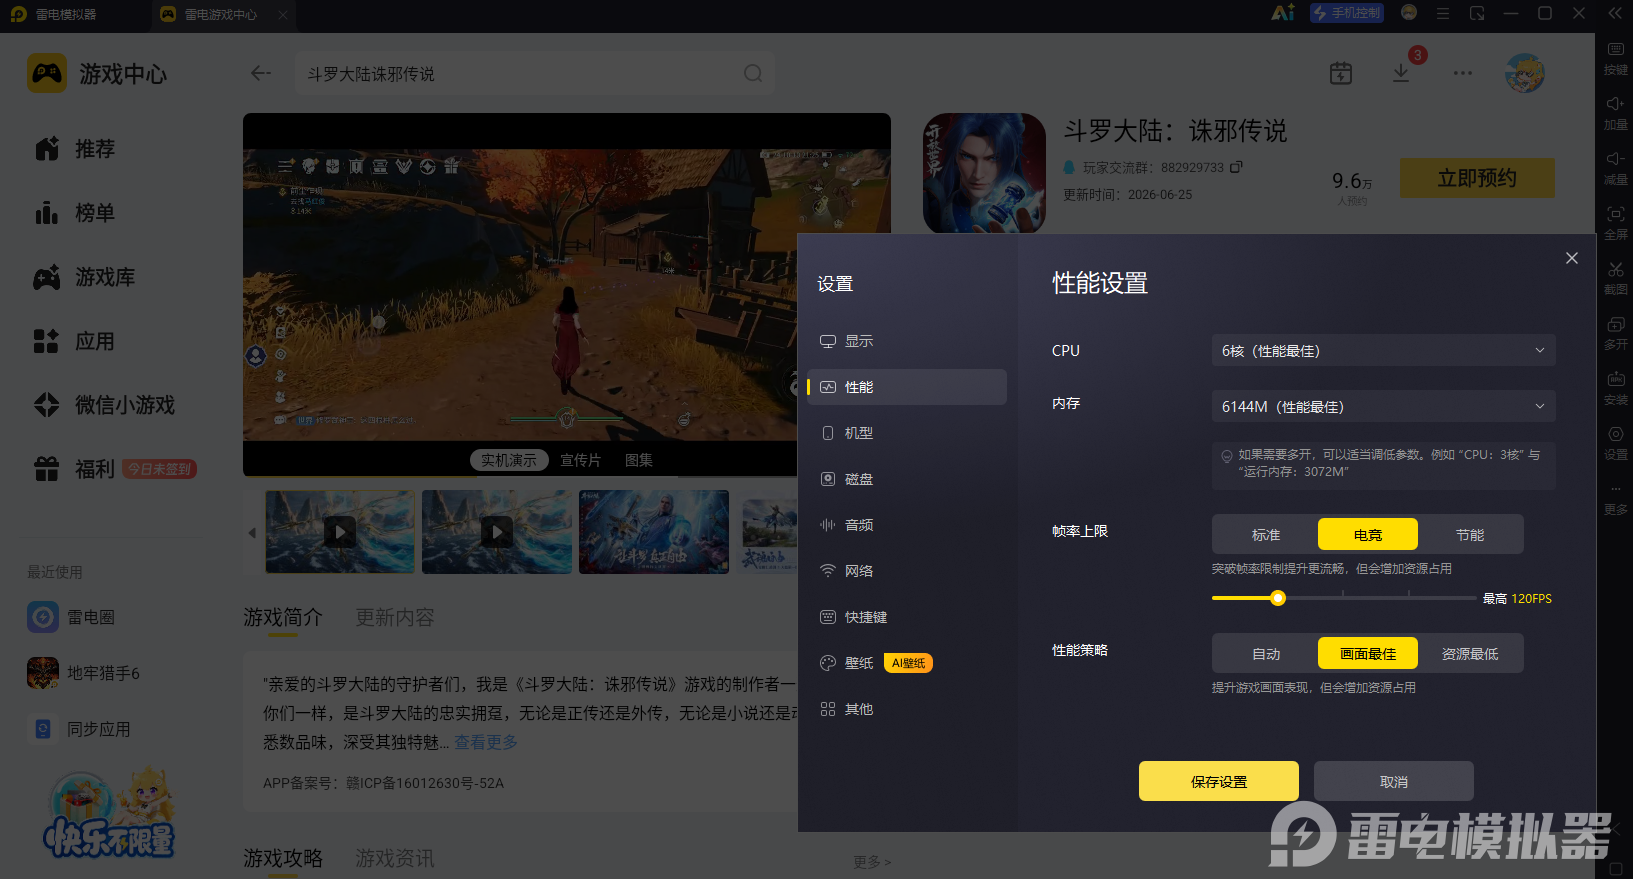Open the downloads icon with badge 3

[1401, 73]
